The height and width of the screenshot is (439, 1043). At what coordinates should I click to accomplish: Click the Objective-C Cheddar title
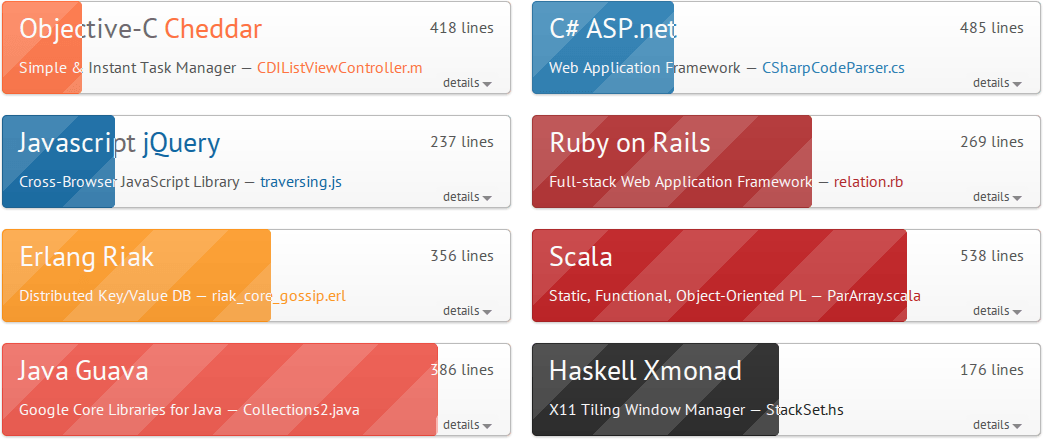click(140, 28)
